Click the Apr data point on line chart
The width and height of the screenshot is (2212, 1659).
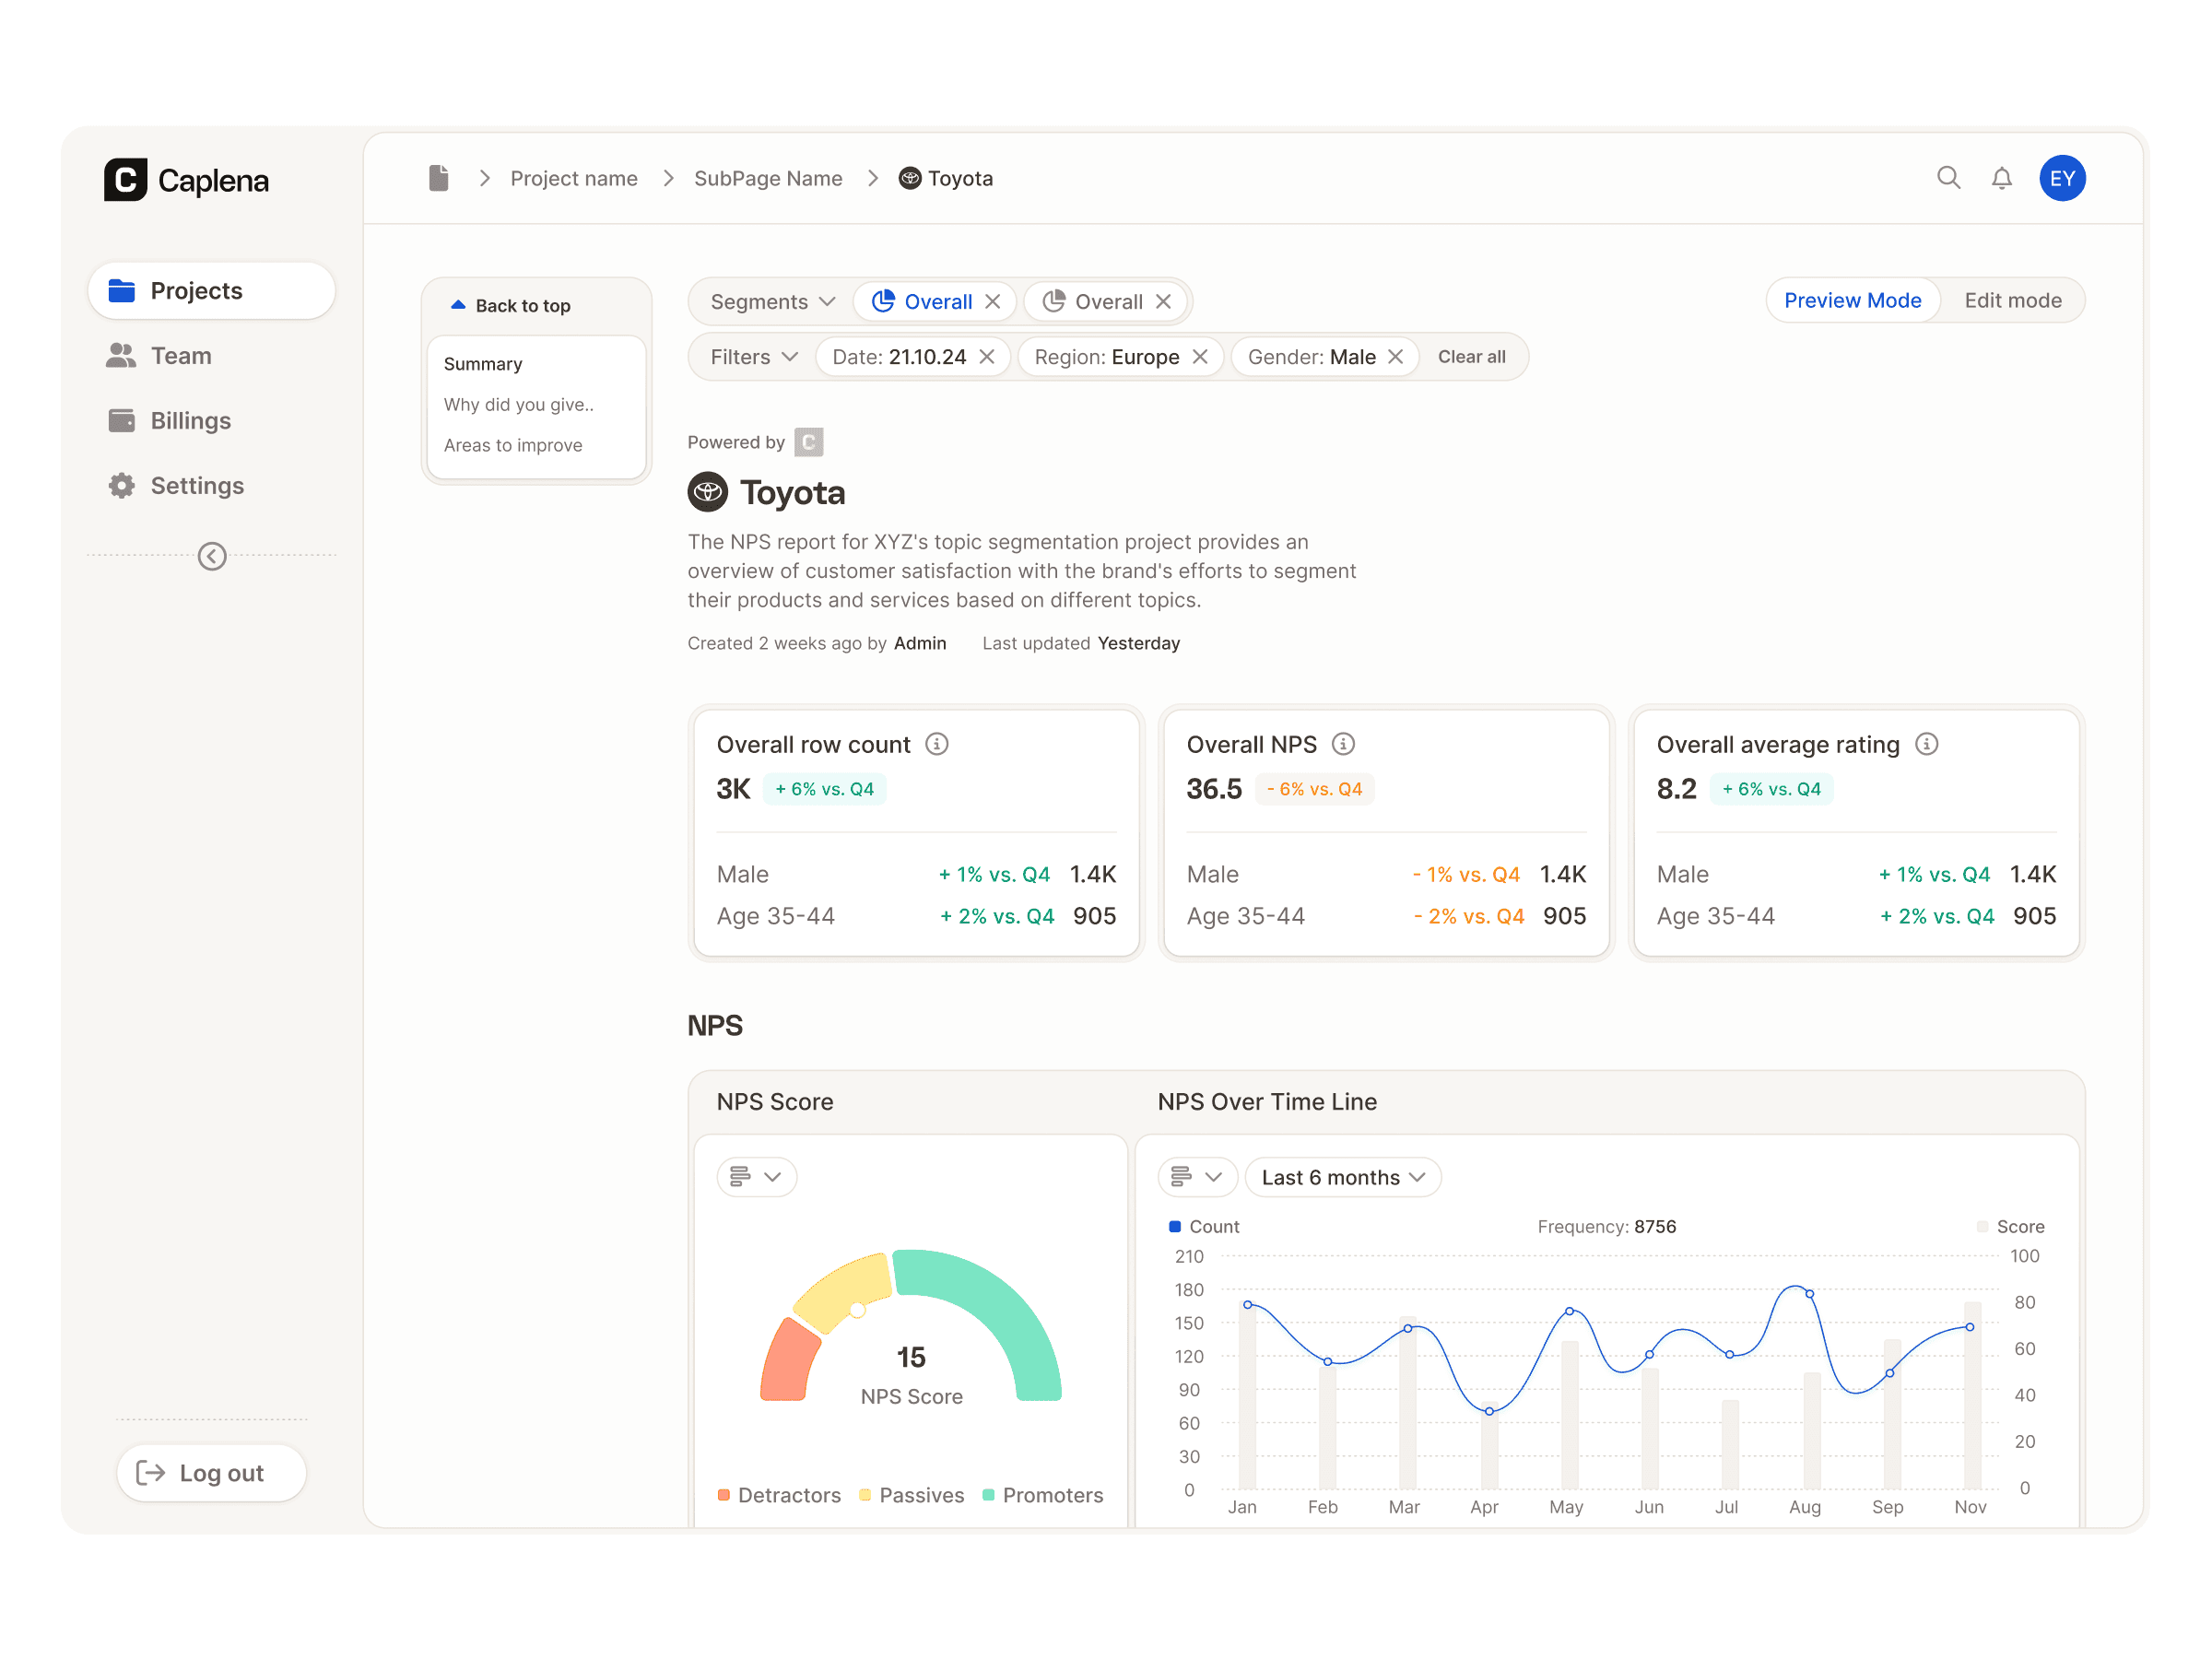tap(1489, 1411)
